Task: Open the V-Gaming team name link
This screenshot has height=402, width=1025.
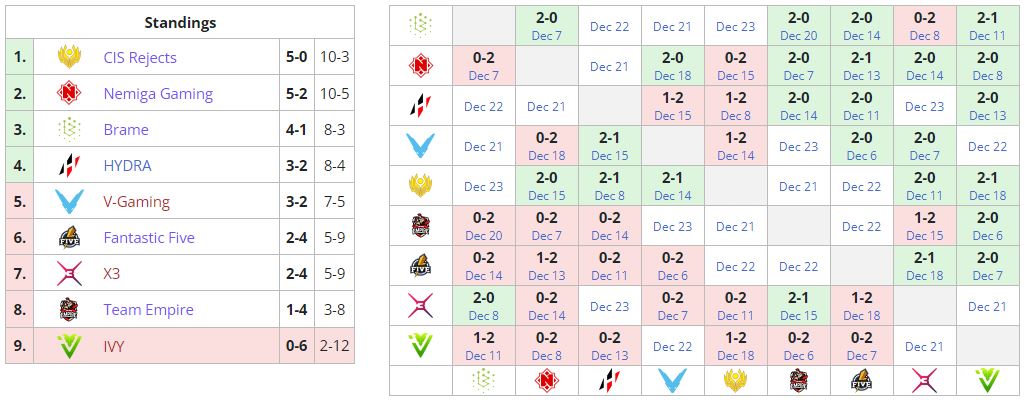Action: tap(136, 202)
